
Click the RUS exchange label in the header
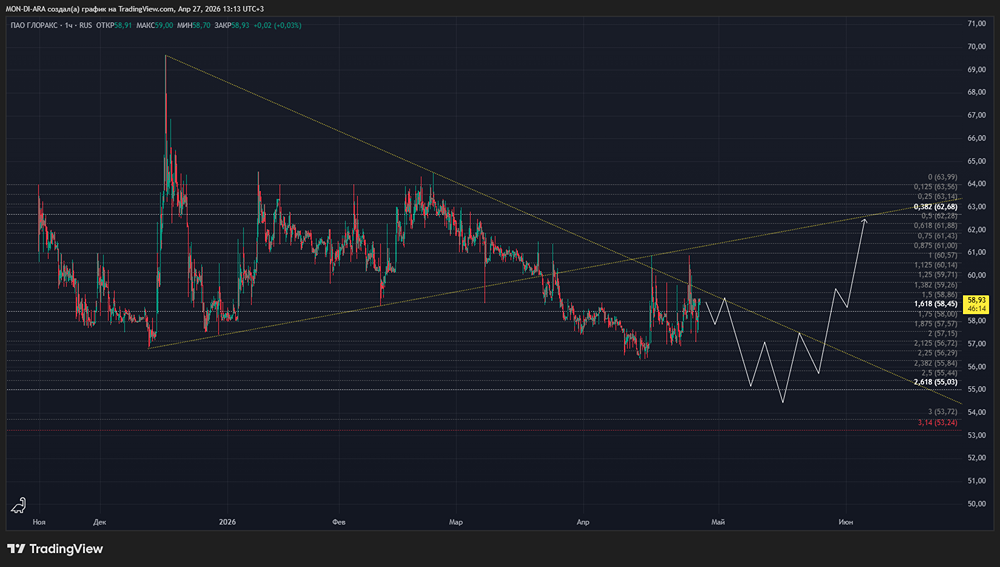(85, 26)
